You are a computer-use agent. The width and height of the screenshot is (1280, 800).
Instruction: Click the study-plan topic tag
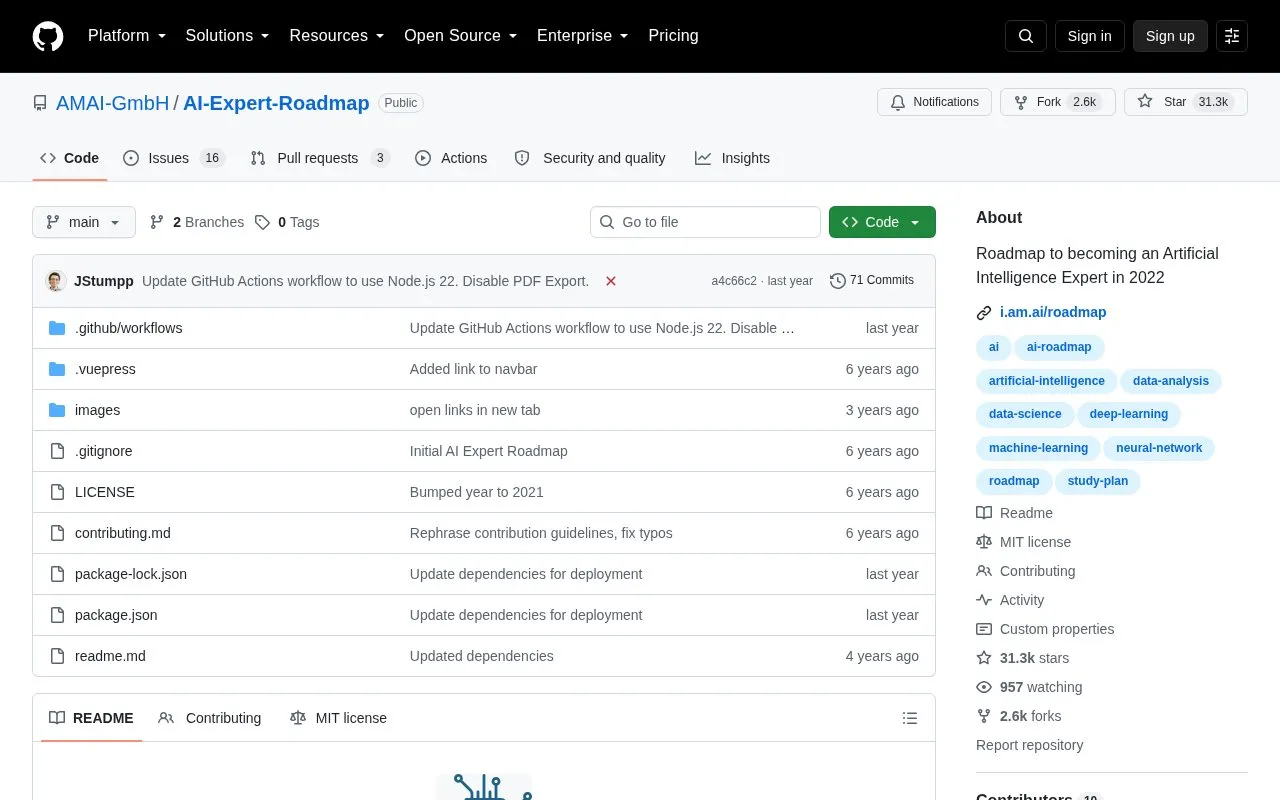tap(1097, 481)
